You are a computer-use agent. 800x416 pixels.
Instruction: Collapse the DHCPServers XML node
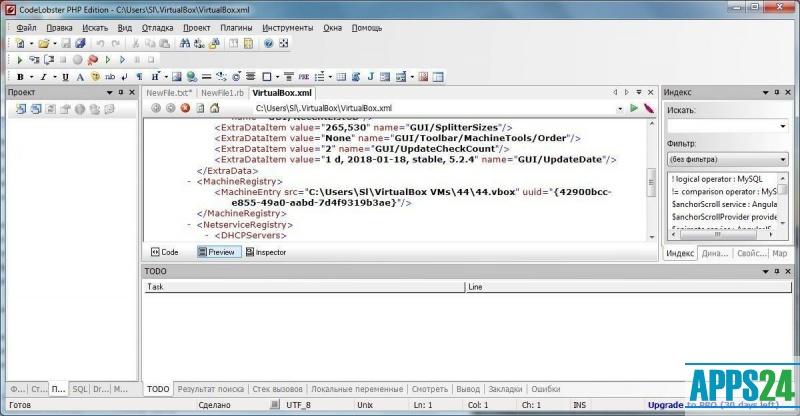(207, 235)
